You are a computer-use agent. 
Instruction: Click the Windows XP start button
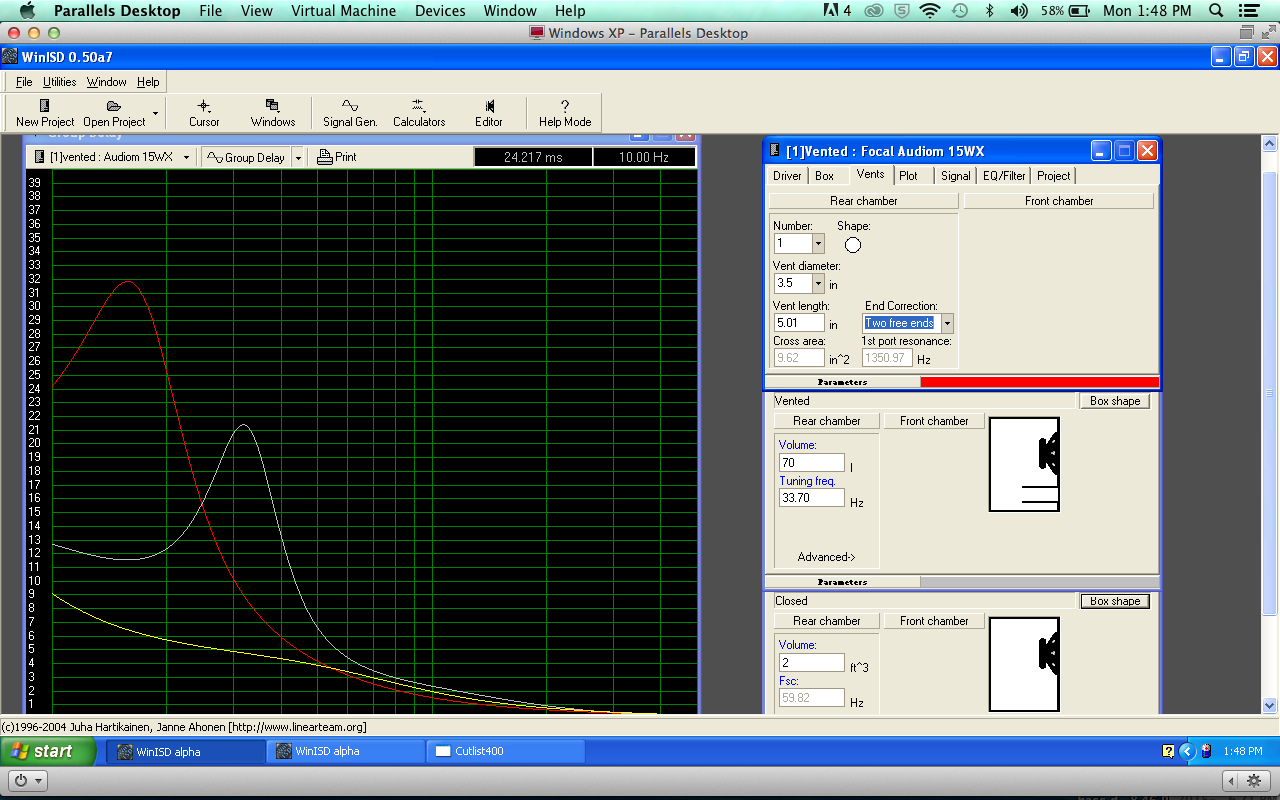[x=49, y=751]
